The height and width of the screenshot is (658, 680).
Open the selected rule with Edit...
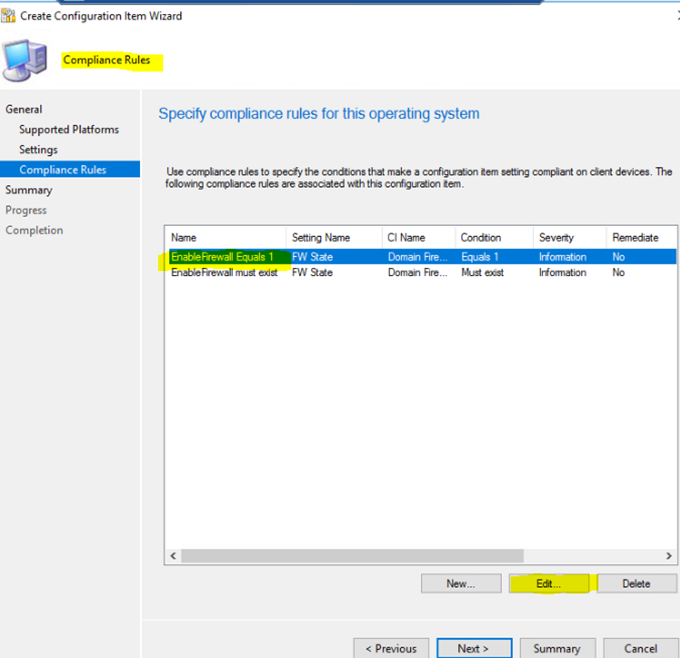549,583
